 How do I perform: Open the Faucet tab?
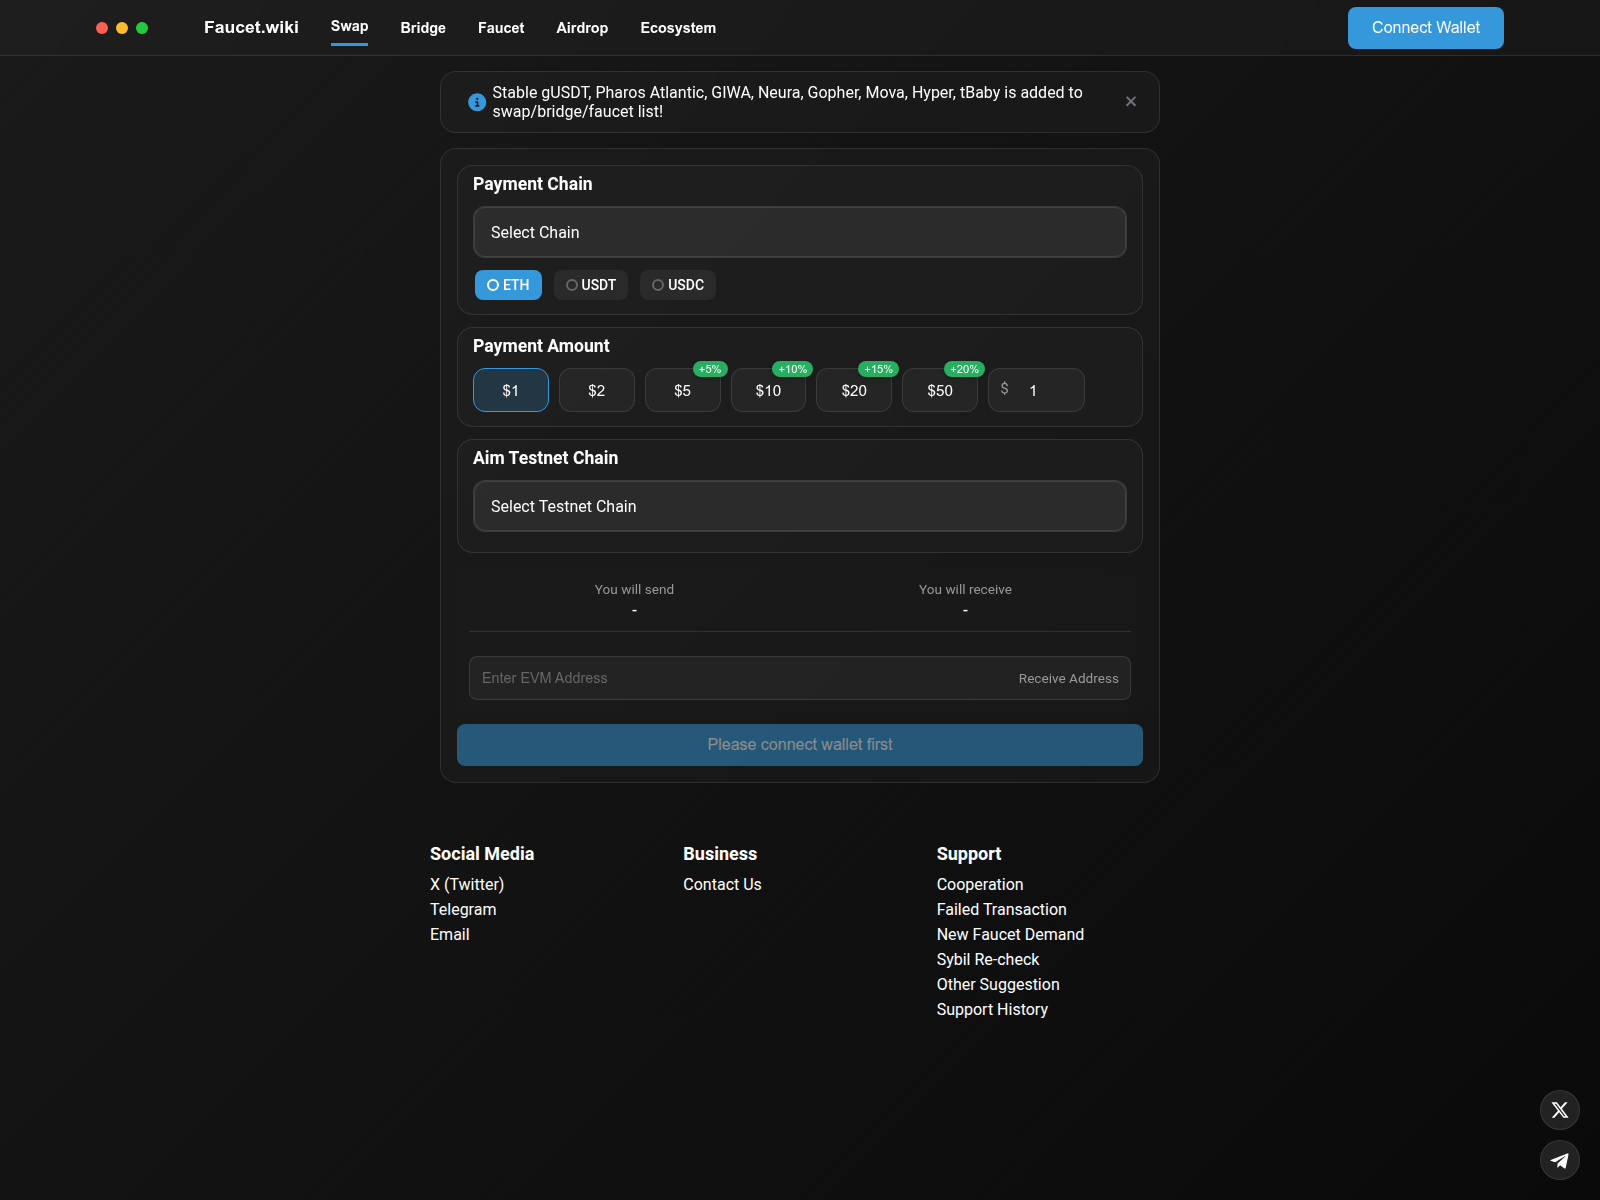click(x=501, y=28)
